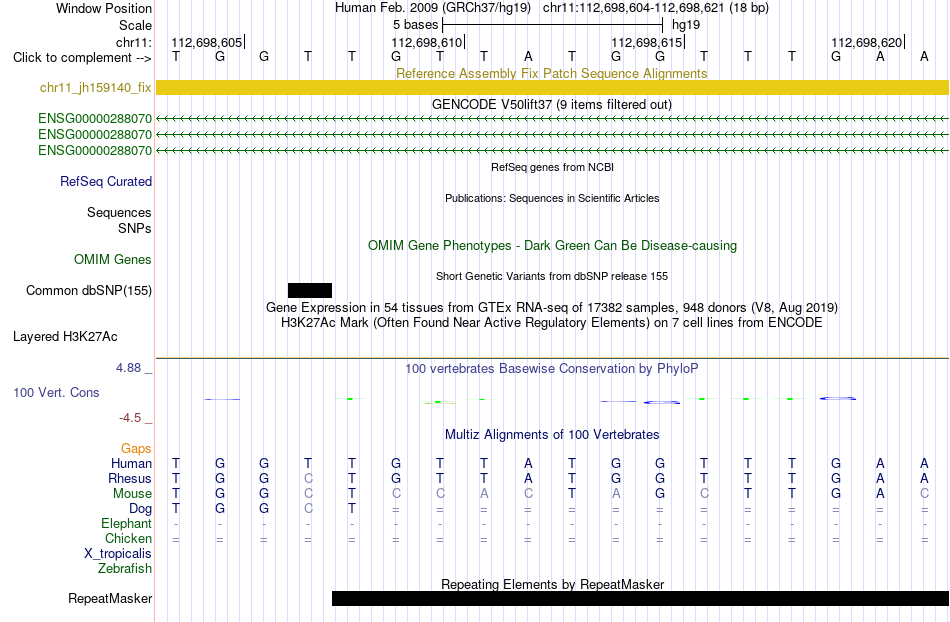Viewport: 950px width, 622px height.
Task: Click the Chicken species row label
Action: coord(128,538)
